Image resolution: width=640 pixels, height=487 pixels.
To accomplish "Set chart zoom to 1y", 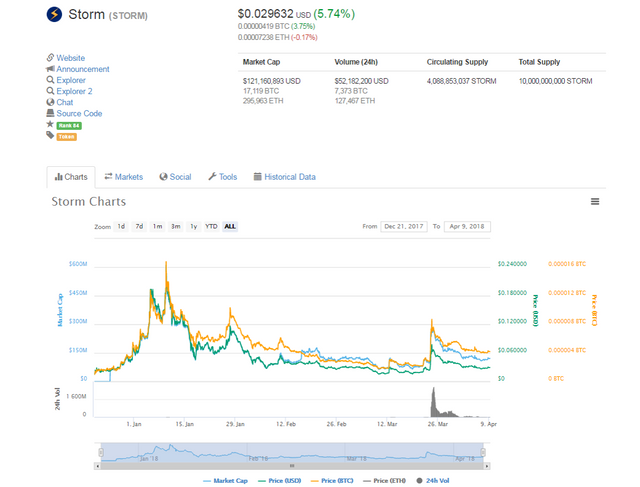I will pos(193,227).
